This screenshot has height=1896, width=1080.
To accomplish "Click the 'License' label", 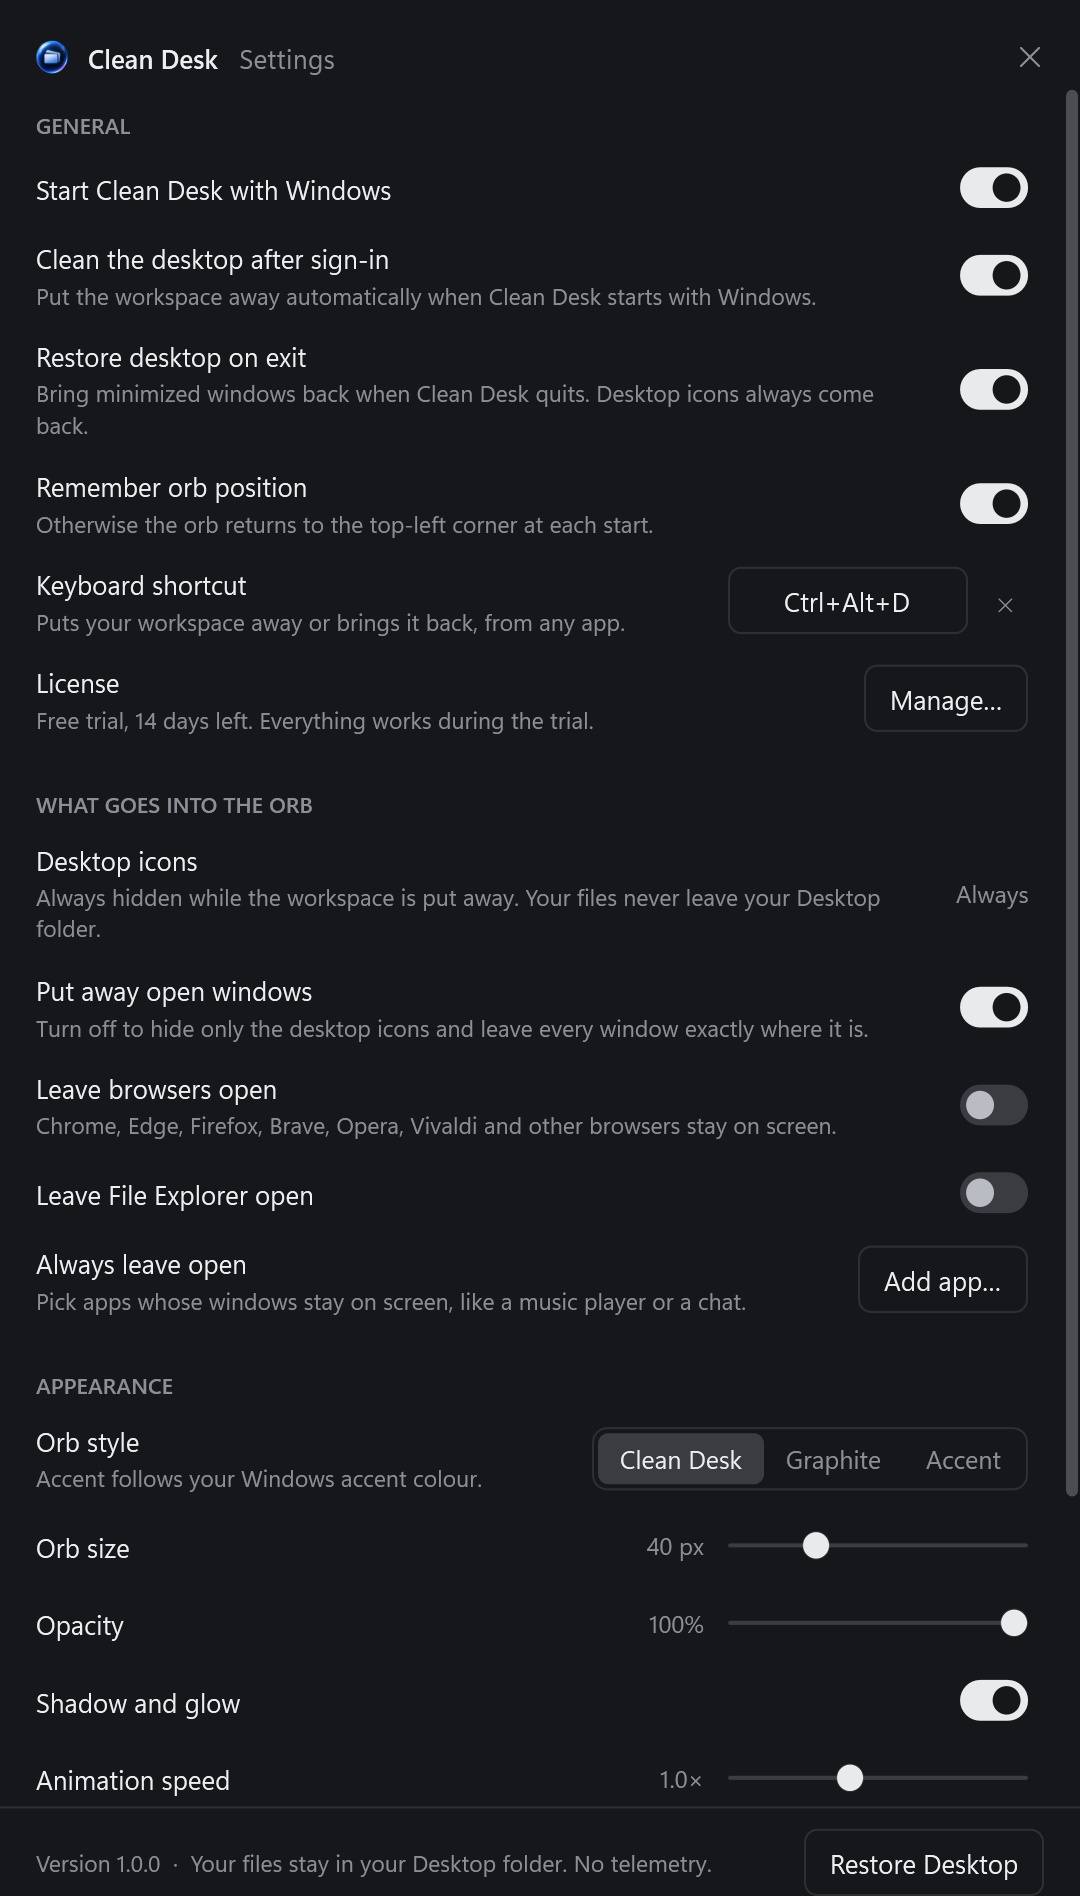I will click(78, 684).
